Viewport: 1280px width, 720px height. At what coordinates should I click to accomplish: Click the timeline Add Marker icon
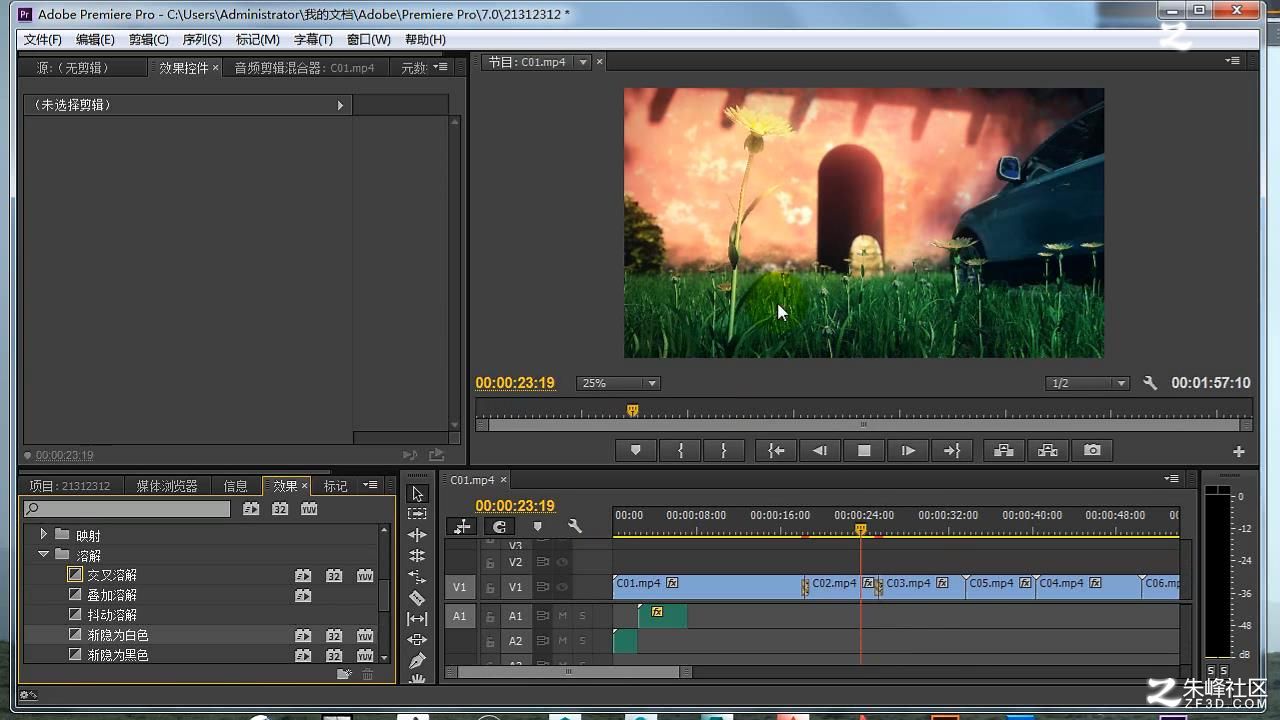537,526
